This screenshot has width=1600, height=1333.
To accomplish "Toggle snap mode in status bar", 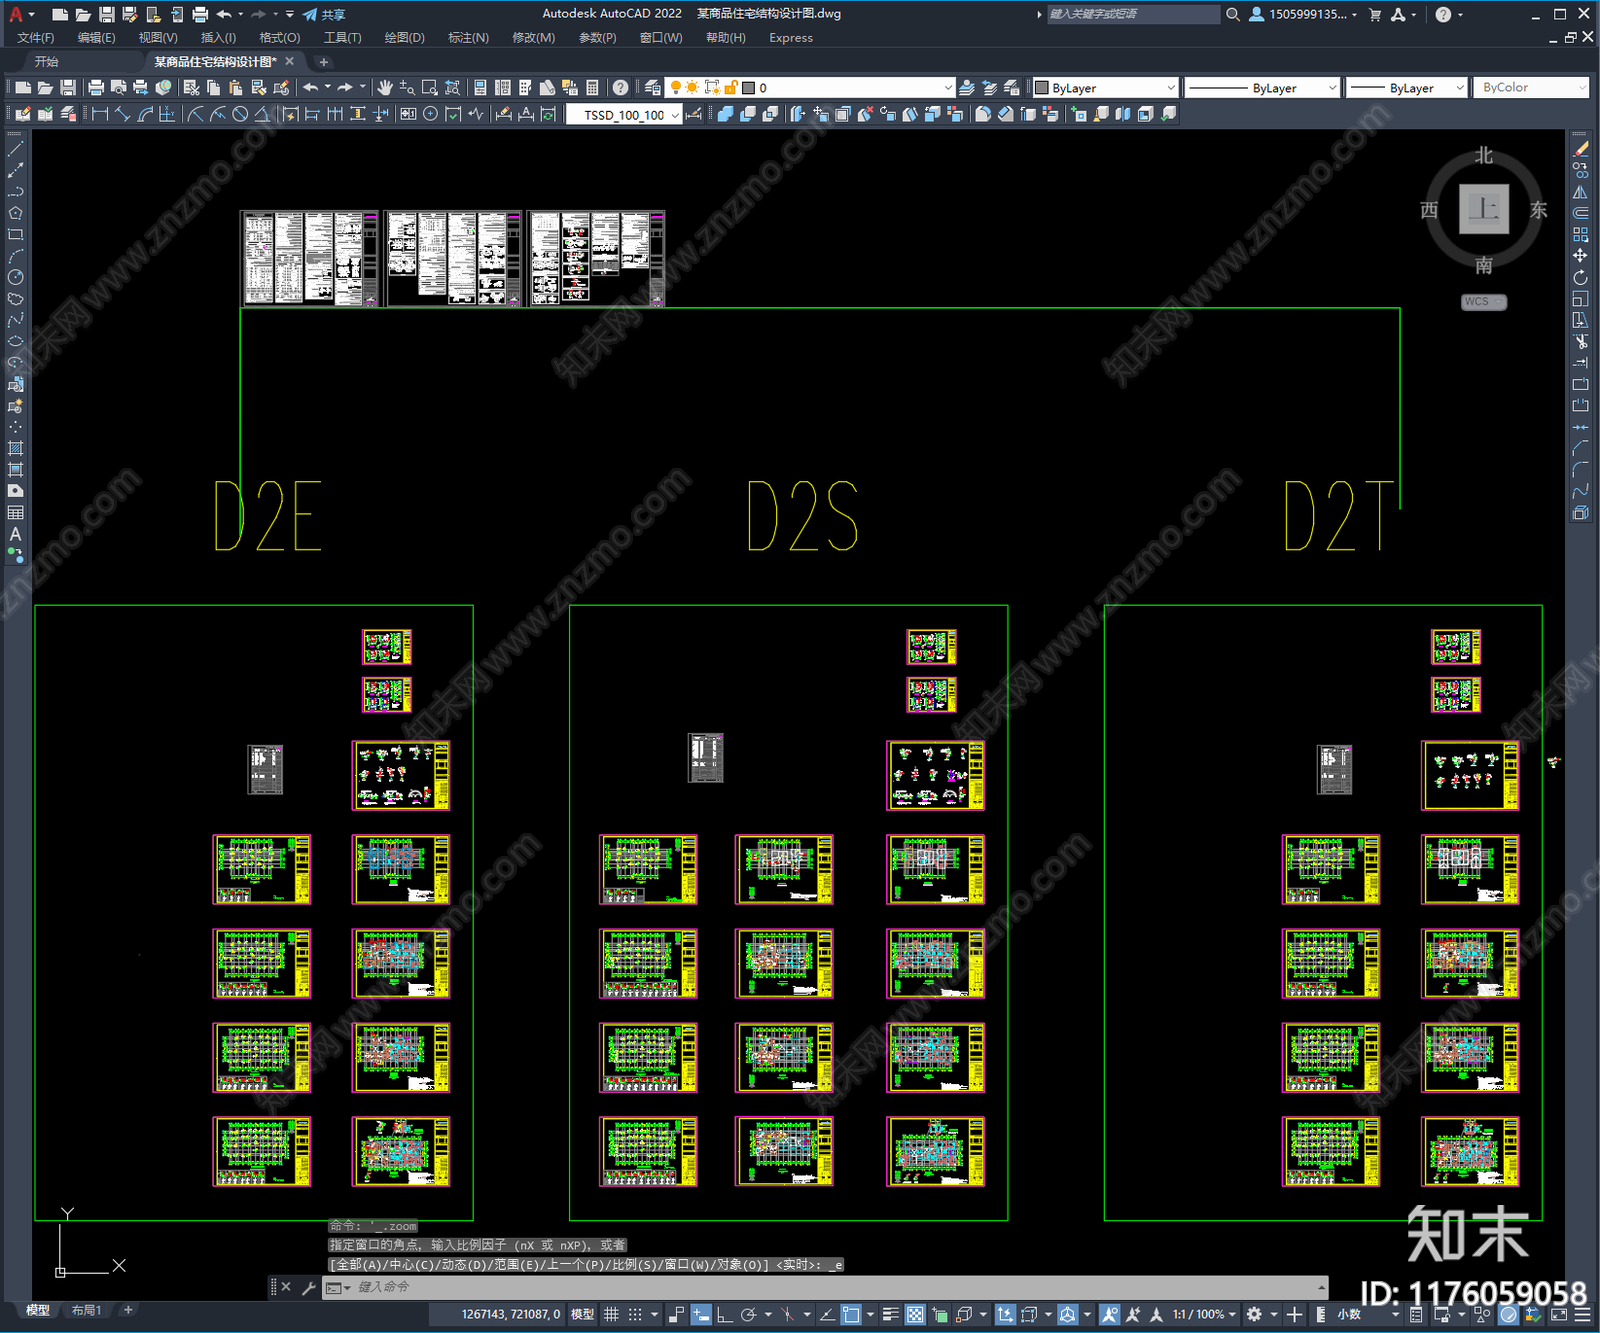I will [x=635, y=1314].
